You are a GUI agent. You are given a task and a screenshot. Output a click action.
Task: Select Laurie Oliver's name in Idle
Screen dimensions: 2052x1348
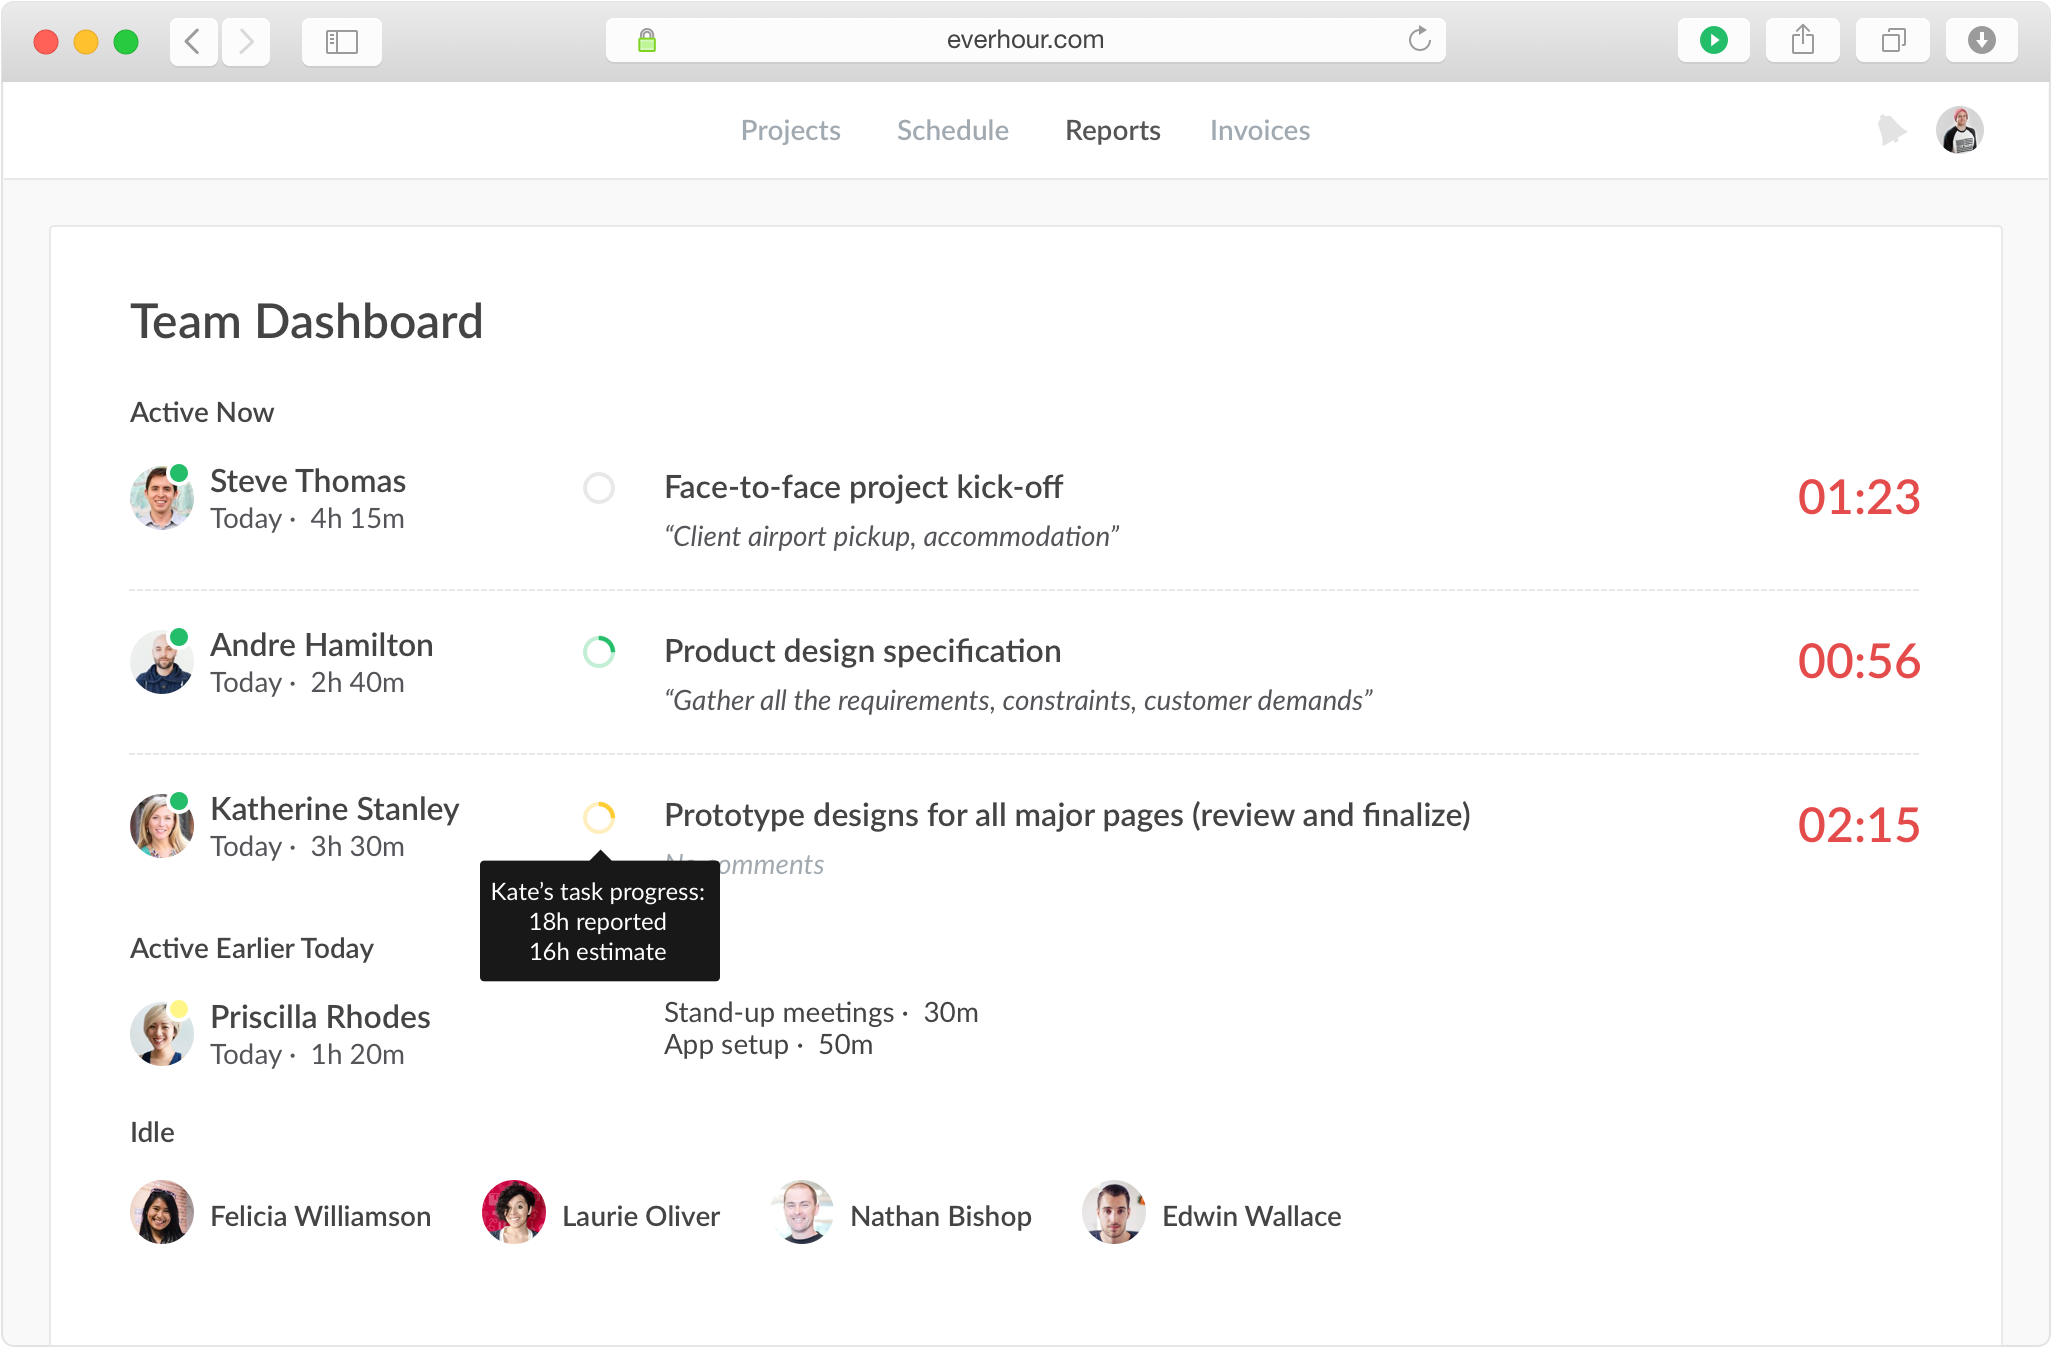pyautogui.click(x=640, y=1216)
